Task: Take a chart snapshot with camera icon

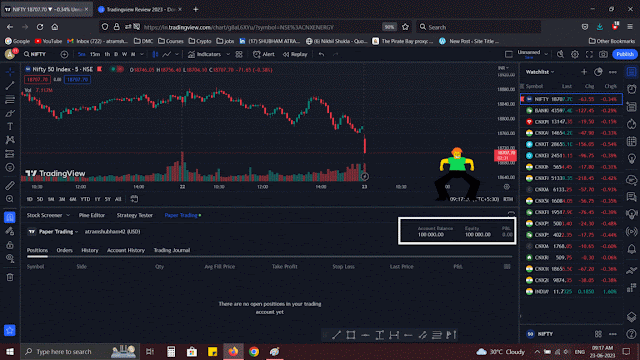Action: tap(603, 54)
